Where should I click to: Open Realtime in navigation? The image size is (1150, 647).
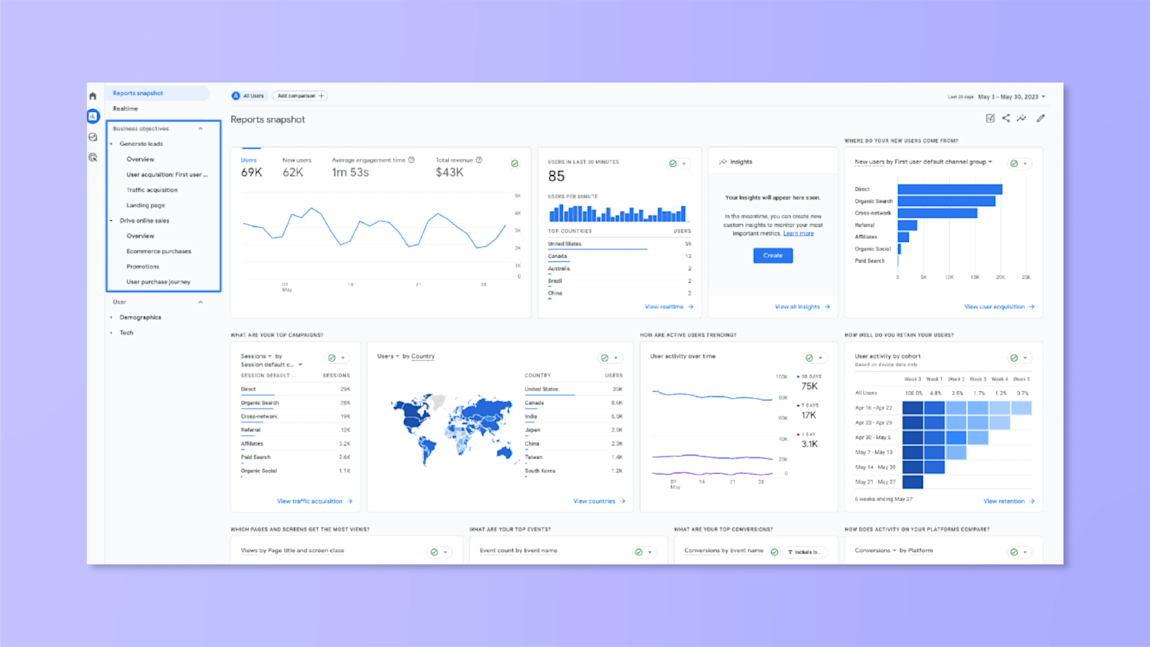(125, 109)
